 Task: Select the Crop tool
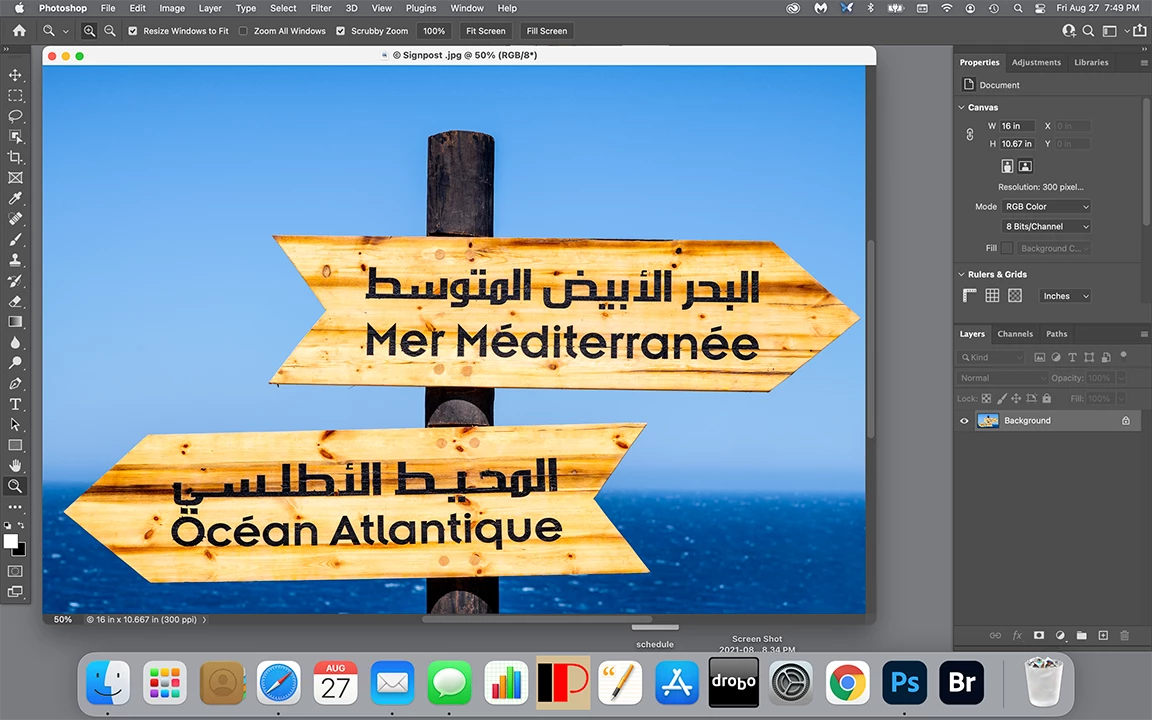[15, 157]
